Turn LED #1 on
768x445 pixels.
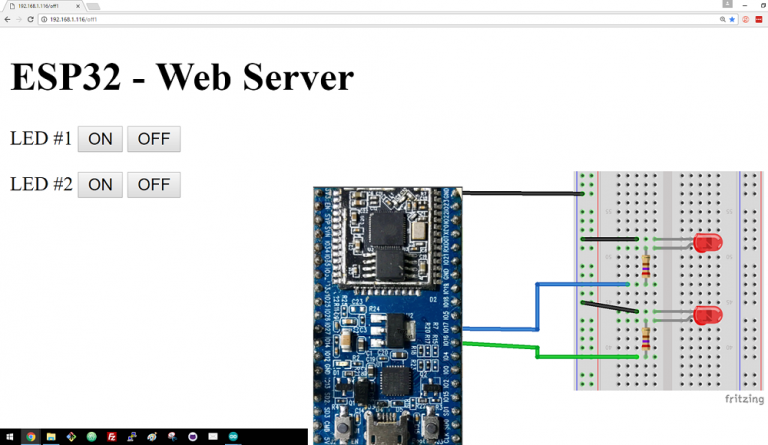100,139
